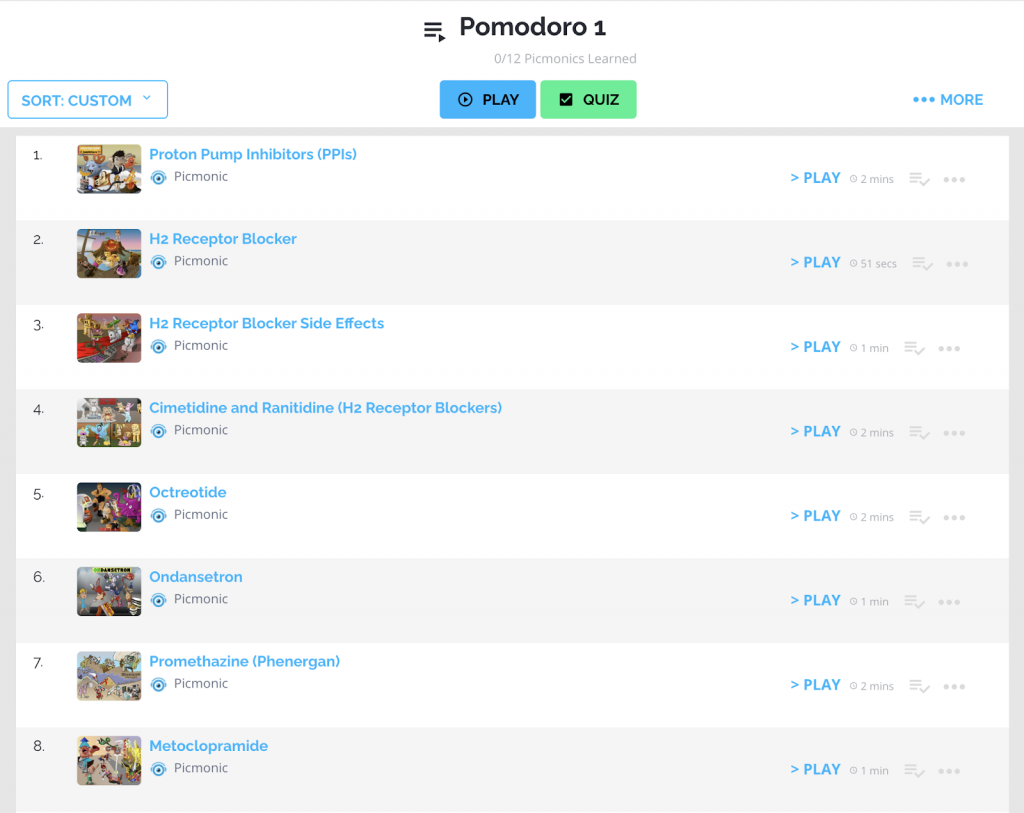The height and width of the screenshot is (813, 1024).
Task: Open three-dot menu for H2 Receptor Blocker Side Effects
Action: tap(949, 349)
